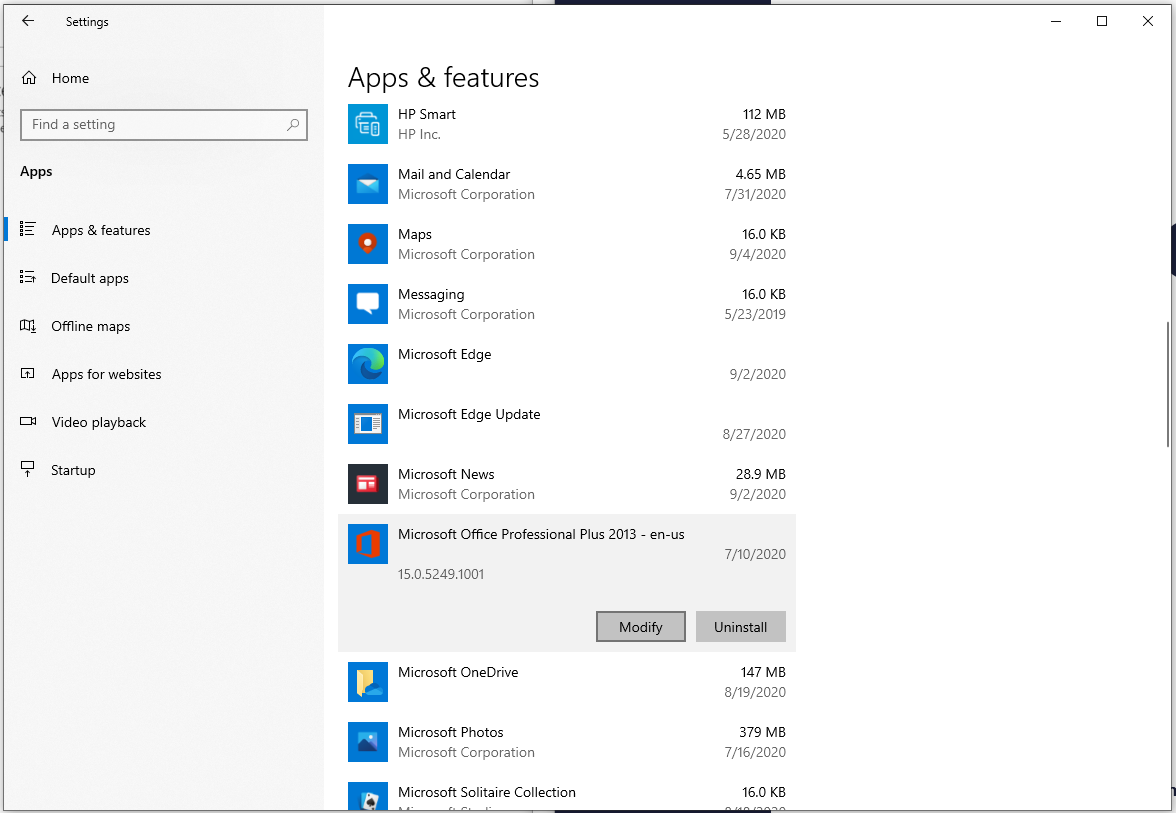Select the Mail and Calendar icon

click(x=368, y=184)
